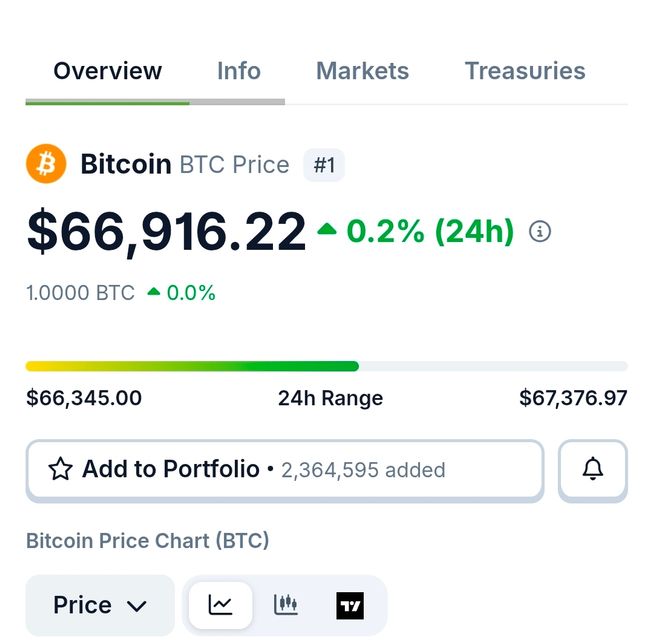Switch to the line chart view
Screen dimensions: 653x640
(x=220, y=605)
